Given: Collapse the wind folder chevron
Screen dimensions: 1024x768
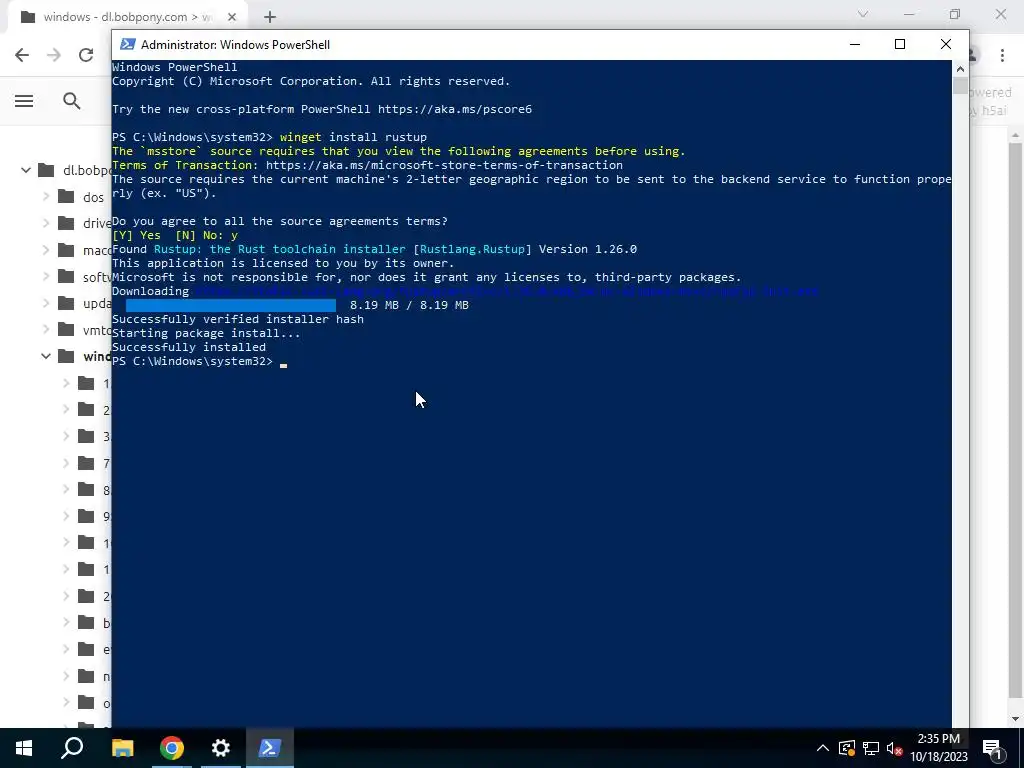Looking at the screenshot, I should pos(46,356).
